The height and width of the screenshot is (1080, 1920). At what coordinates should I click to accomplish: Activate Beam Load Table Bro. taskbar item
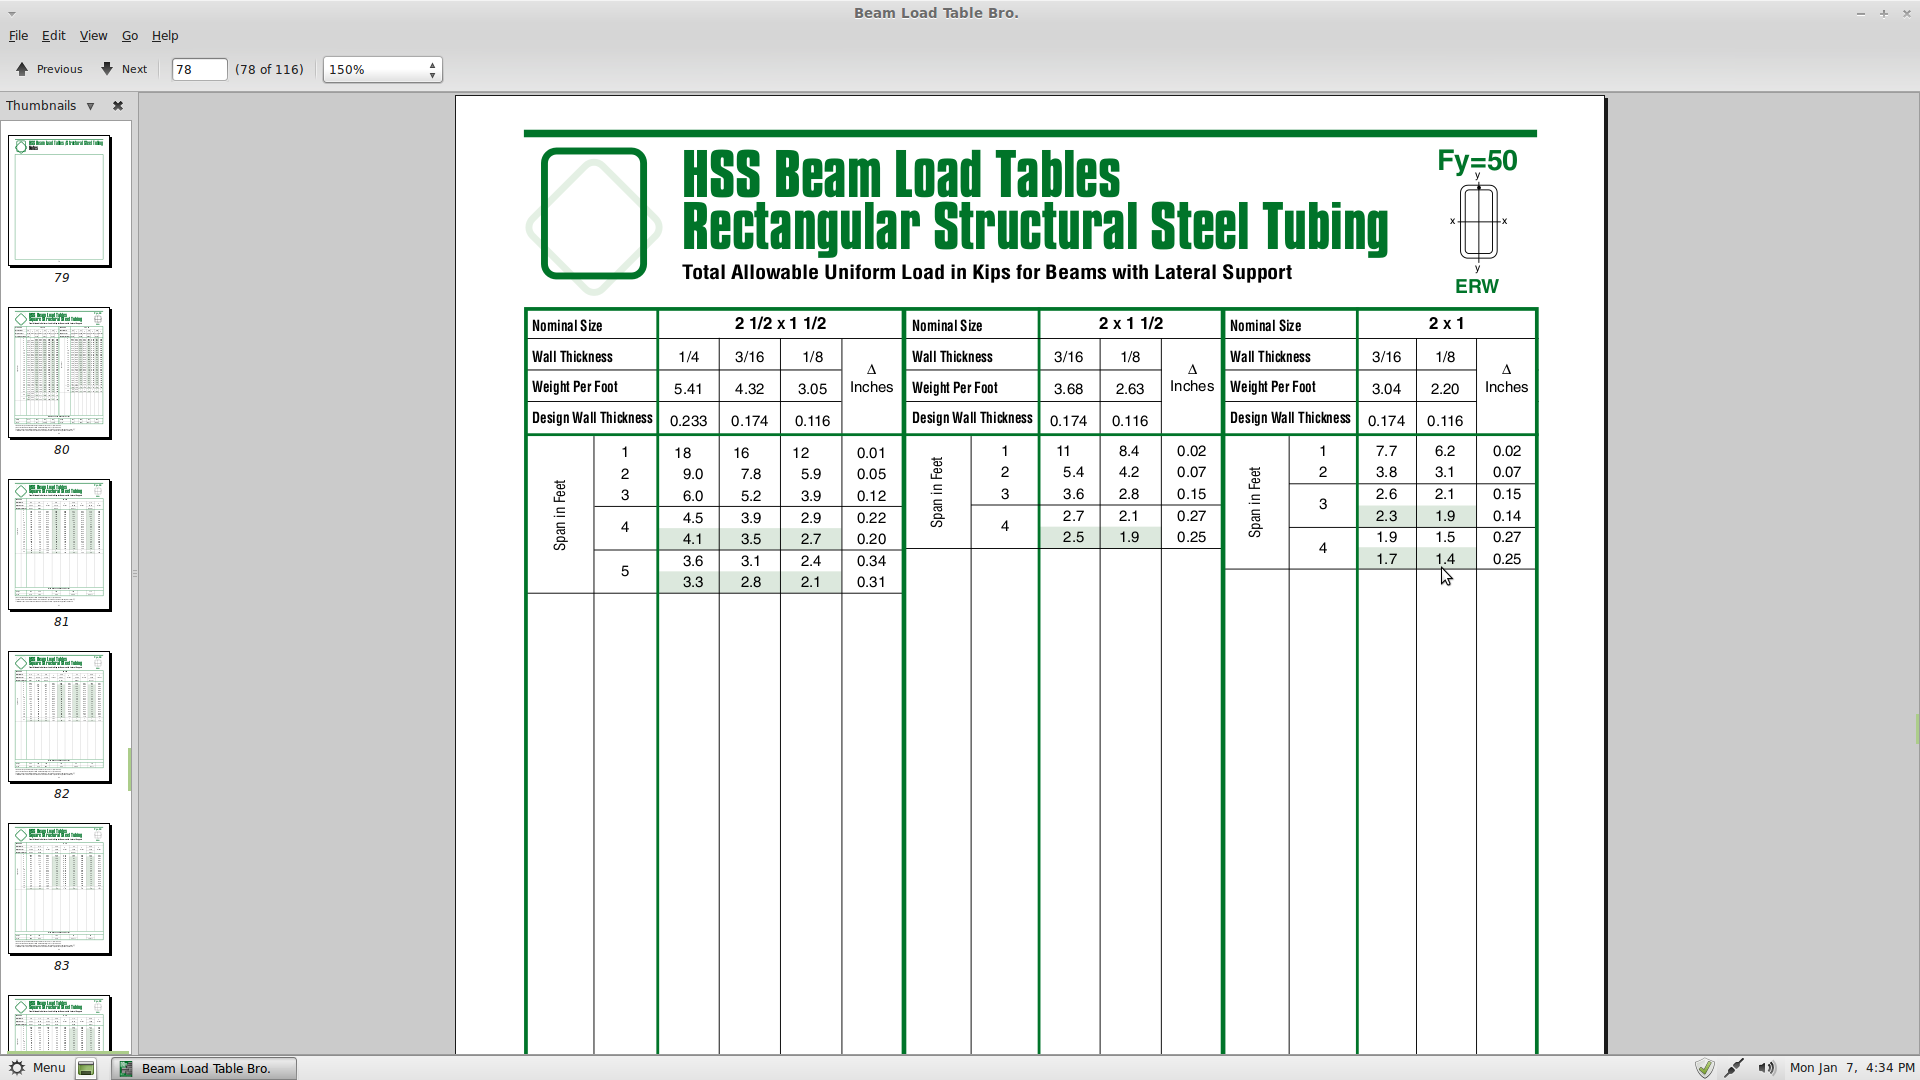(x=204, y=1068)
